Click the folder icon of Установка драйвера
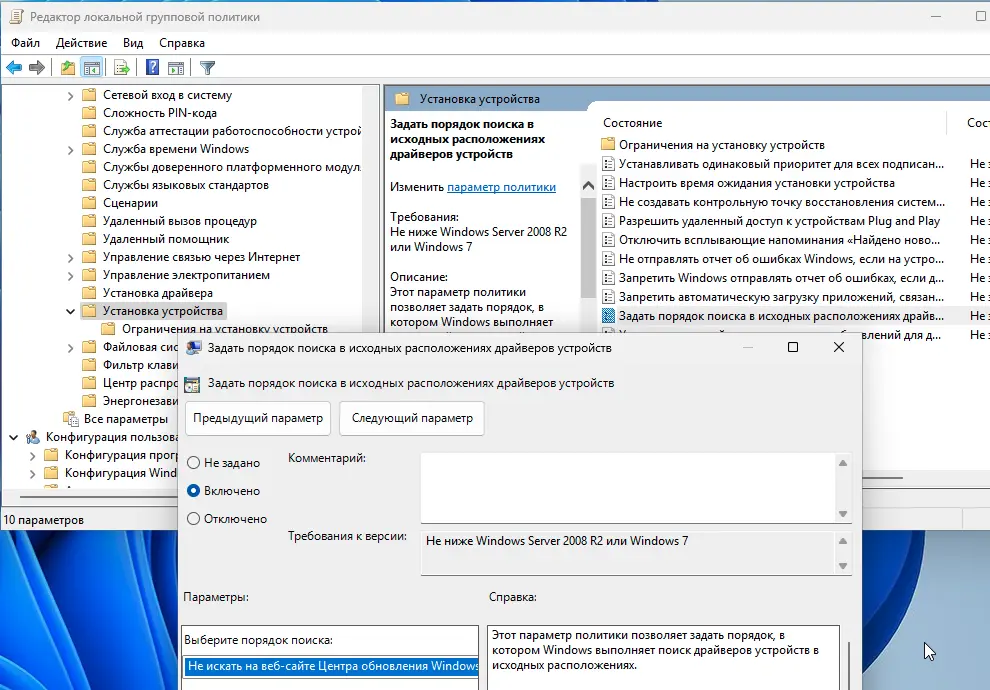 pos(90,293)
